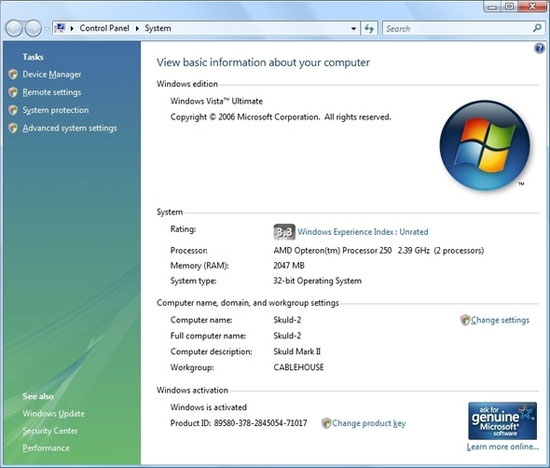Click the refresh arrows icon
The width and height of the screenshot is (550, 468).
369,28
